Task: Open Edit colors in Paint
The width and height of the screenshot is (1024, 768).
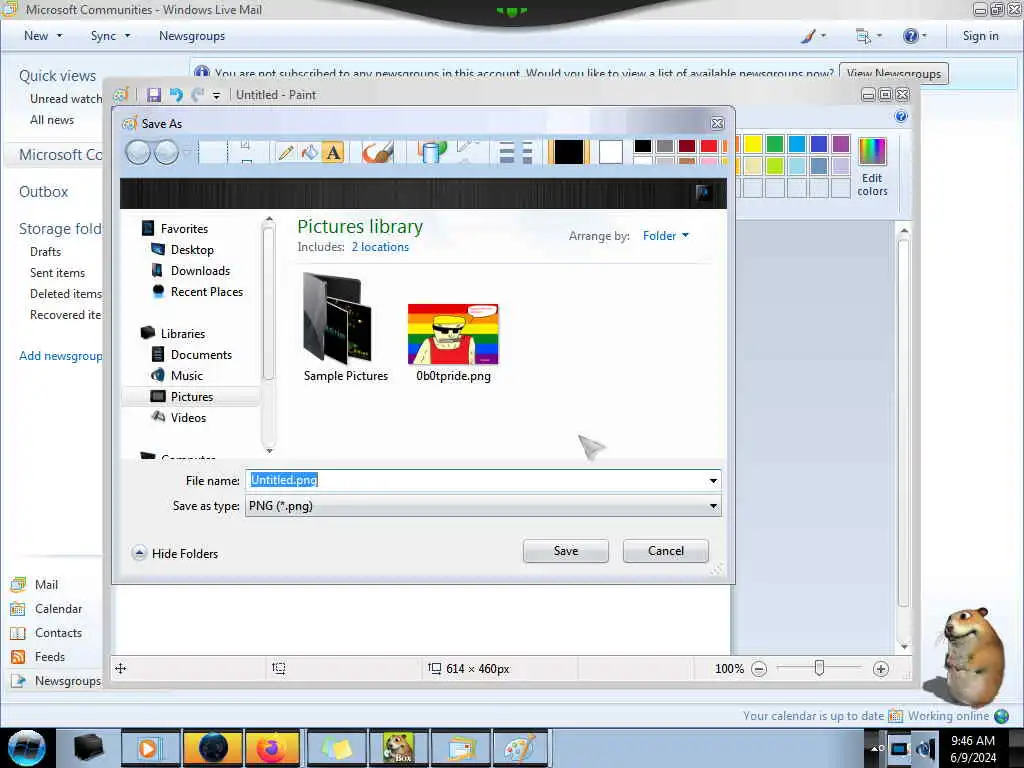Action: coord(872,167)
